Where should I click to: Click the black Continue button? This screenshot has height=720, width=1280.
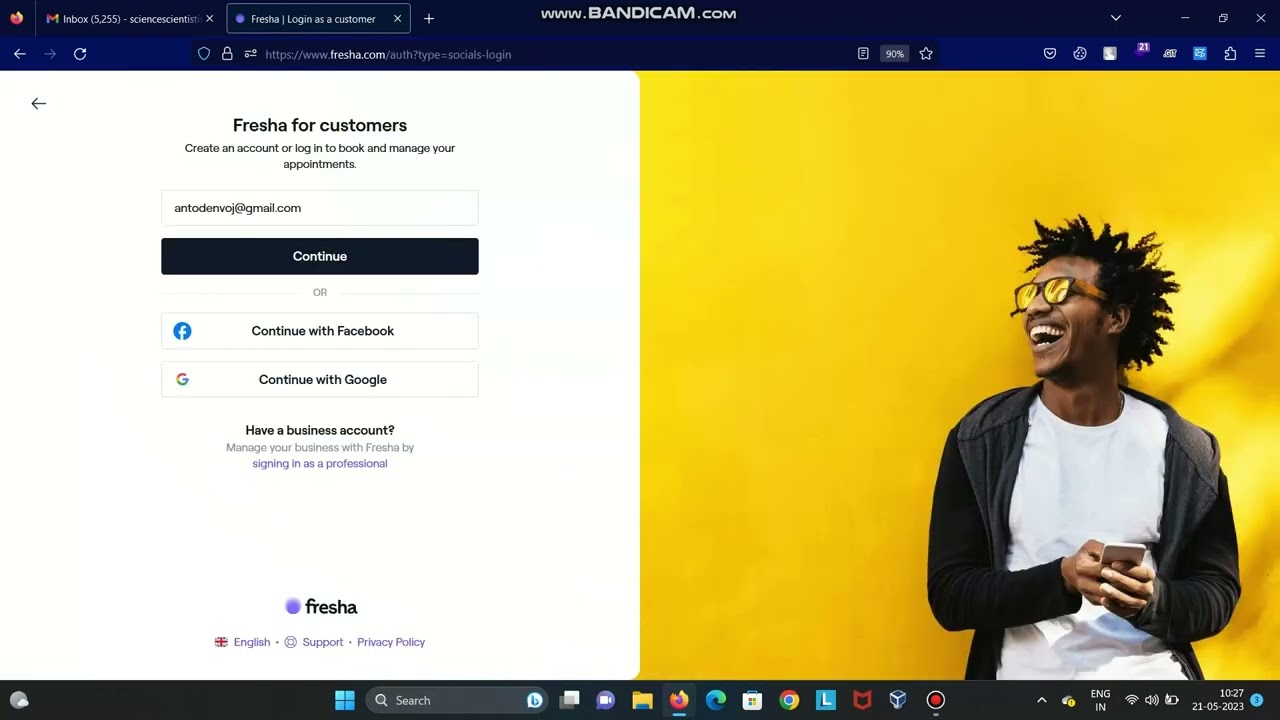[x=320, y=256]
